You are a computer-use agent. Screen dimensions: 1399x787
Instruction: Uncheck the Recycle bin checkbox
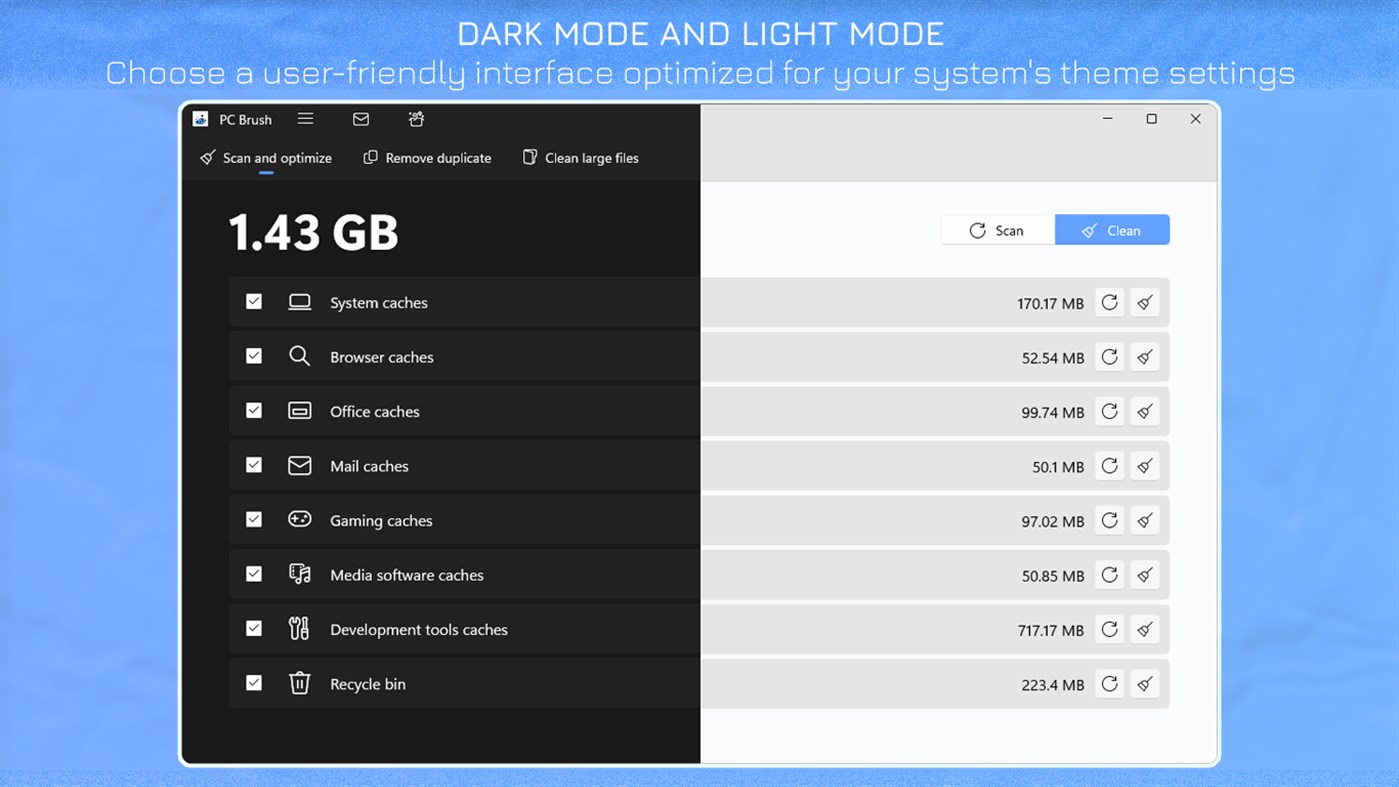click(254, 682)
